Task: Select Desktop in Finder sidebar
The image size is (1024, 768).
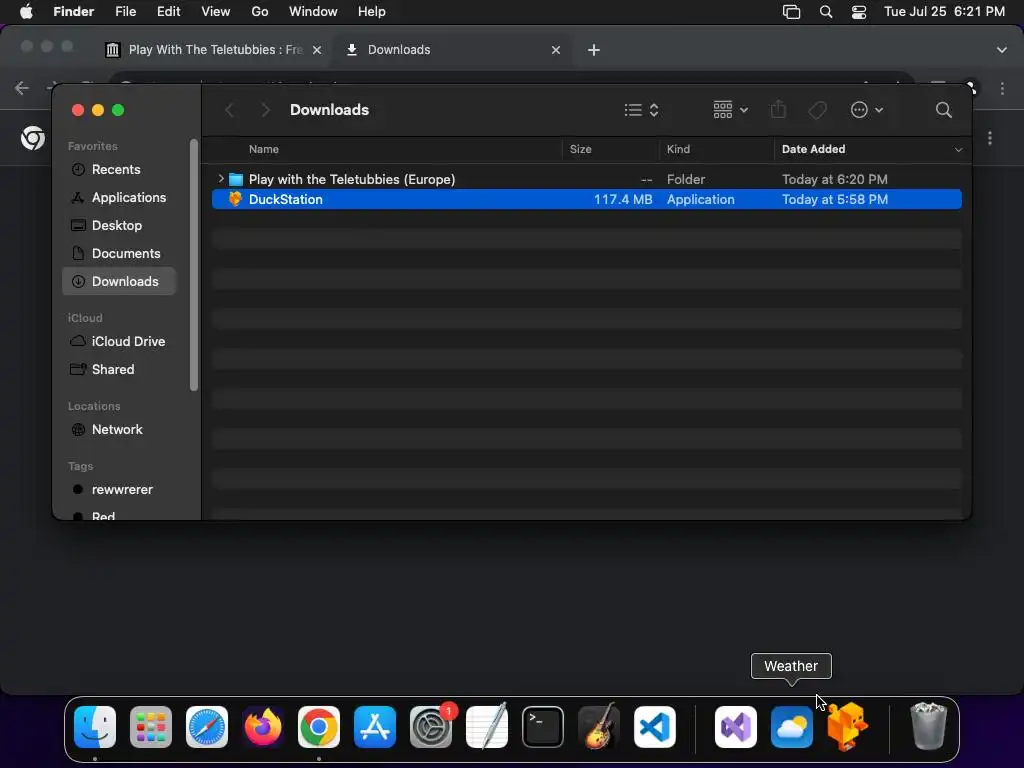Action: pyautogui.click(x=119, y=226)
